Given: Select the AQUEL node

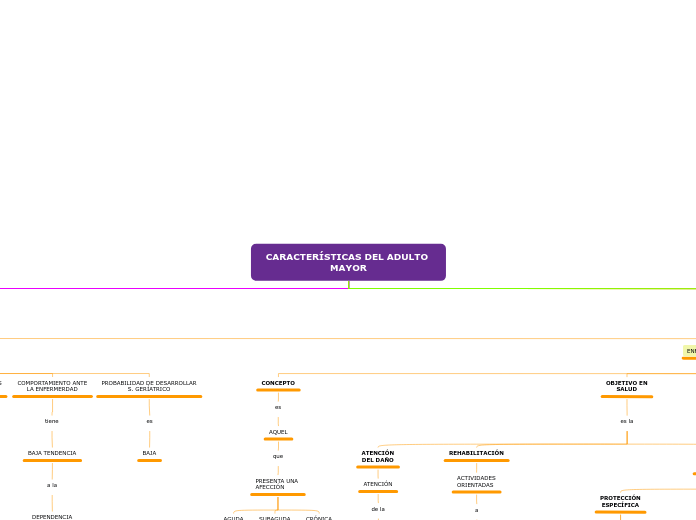Looking at the screenshot, I should click(x=278, y=432).
